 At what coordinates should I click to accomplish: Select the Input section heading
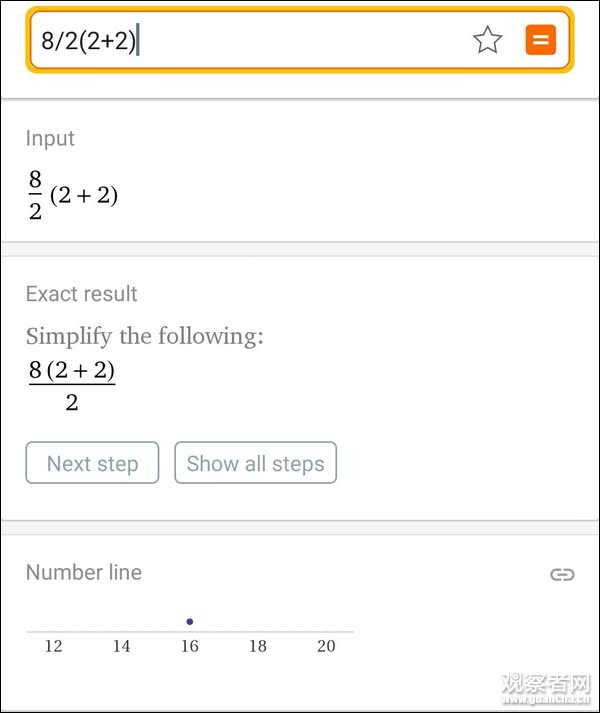click(x=50, y=138)
